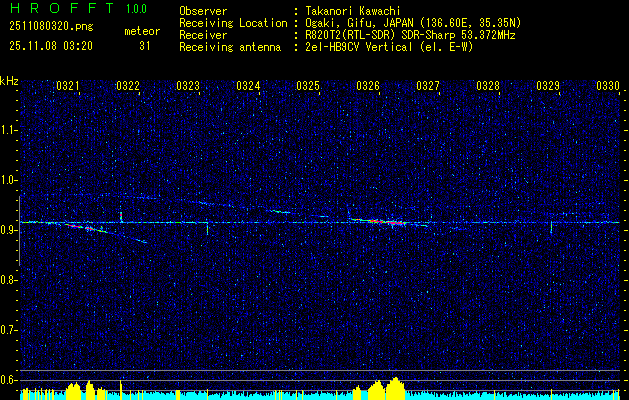Click the 0.6 kHz axis label
Viewport: 629px width, 400px height.
click(8, 380)
